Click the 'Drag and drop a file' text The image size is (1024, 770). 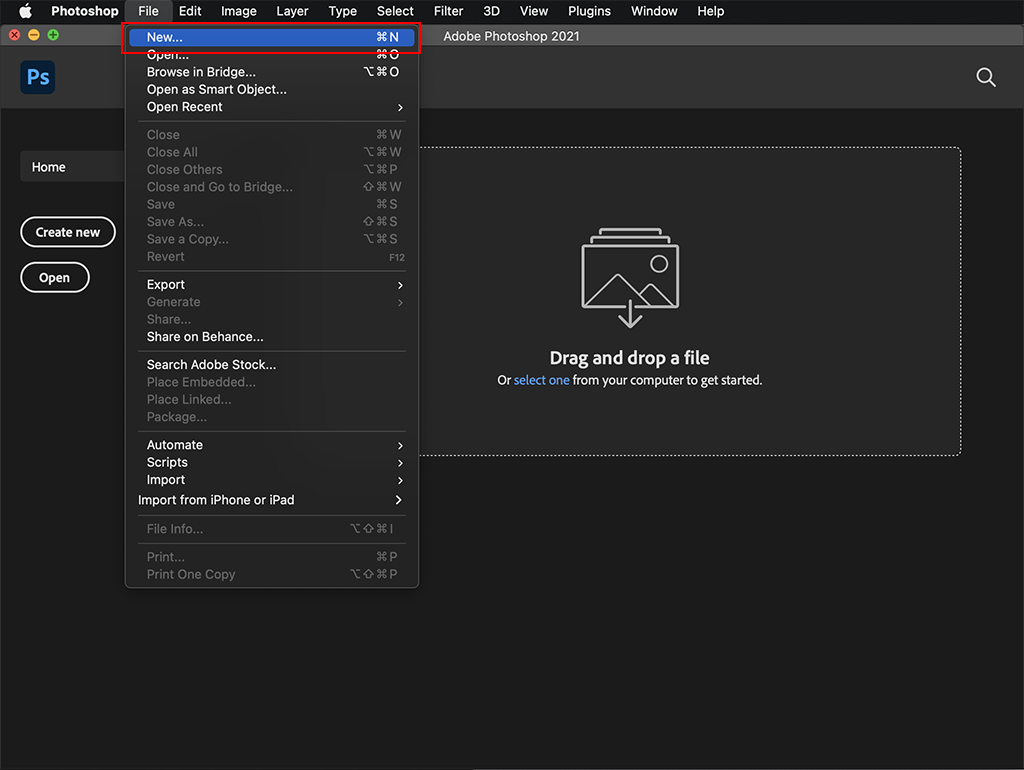click(x=630, y=358)
